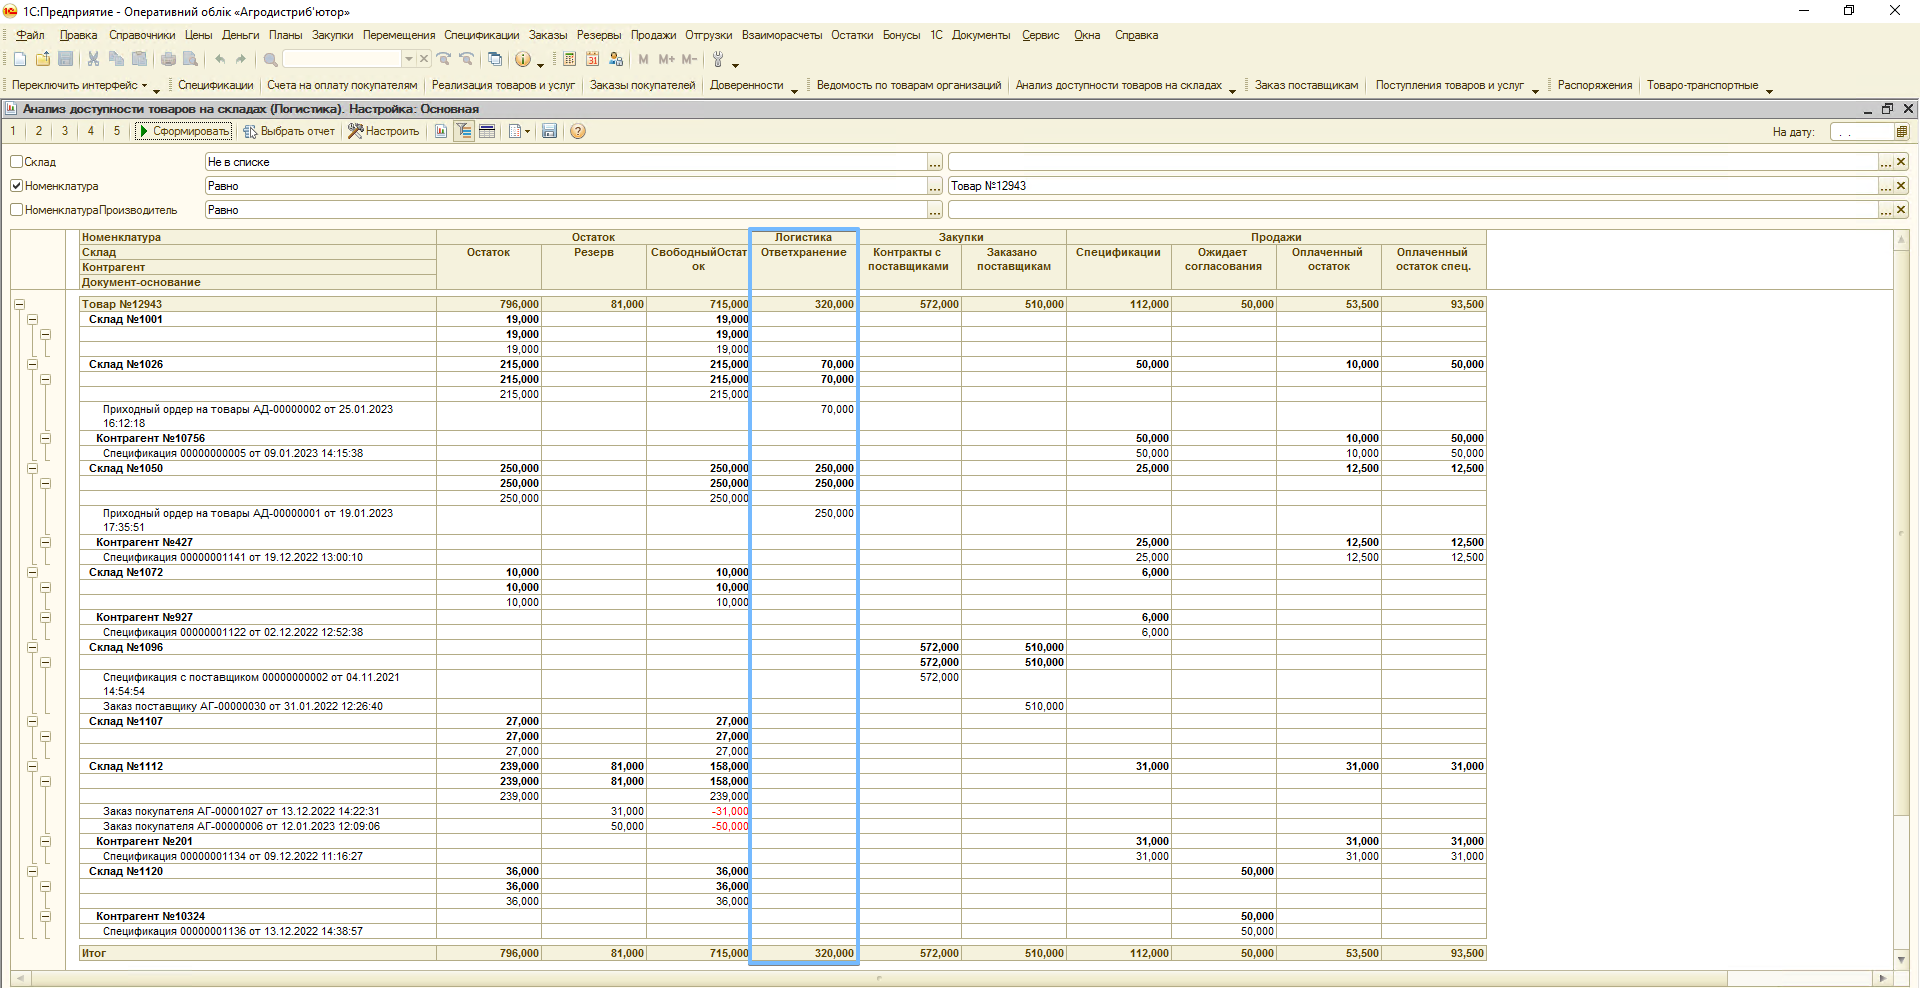Click the floppy disk save settings icon
Screen dimensions: 1920x988
(549, 131)
